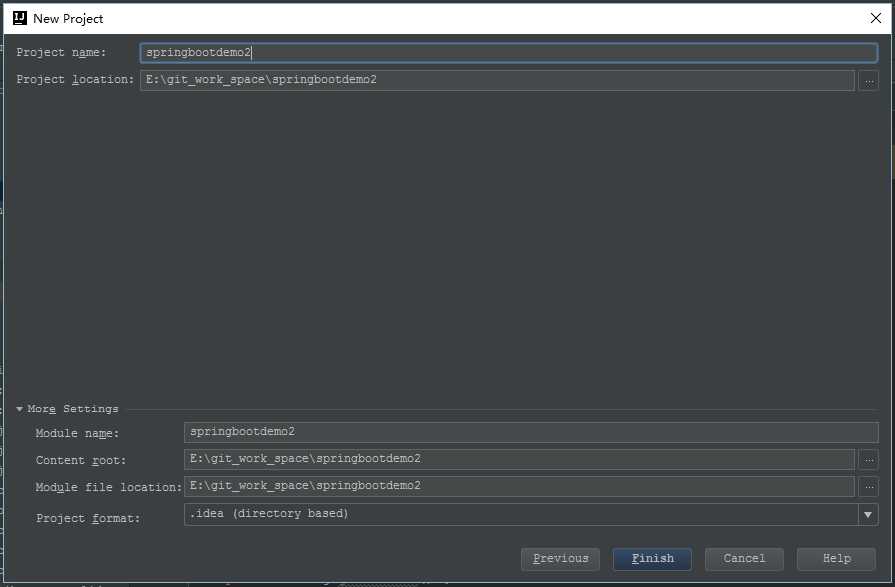This screenshot has height=587, width=895.
Task: Cancel the New Project dialog
Action: tap(744, 559)
